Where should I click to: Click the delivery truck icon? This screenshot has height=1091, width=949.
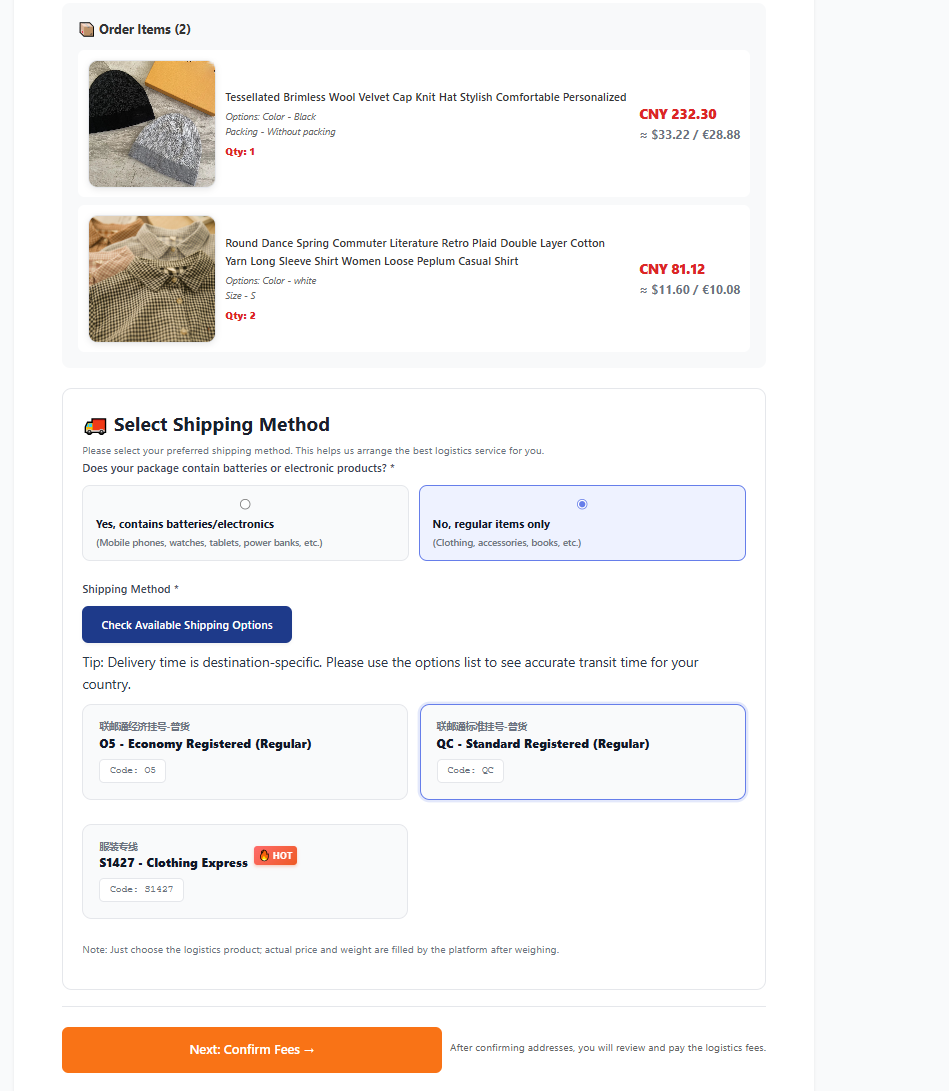95,425
